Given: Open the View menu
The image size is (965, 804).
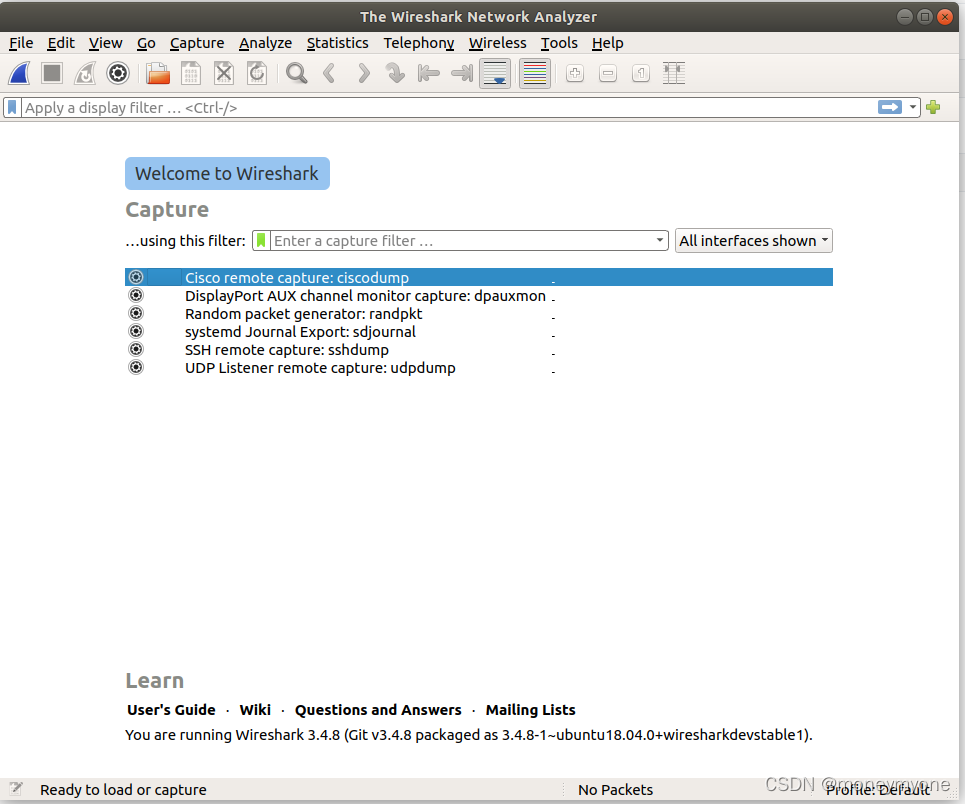Looking at the screenshot, I should click(105, 43).
